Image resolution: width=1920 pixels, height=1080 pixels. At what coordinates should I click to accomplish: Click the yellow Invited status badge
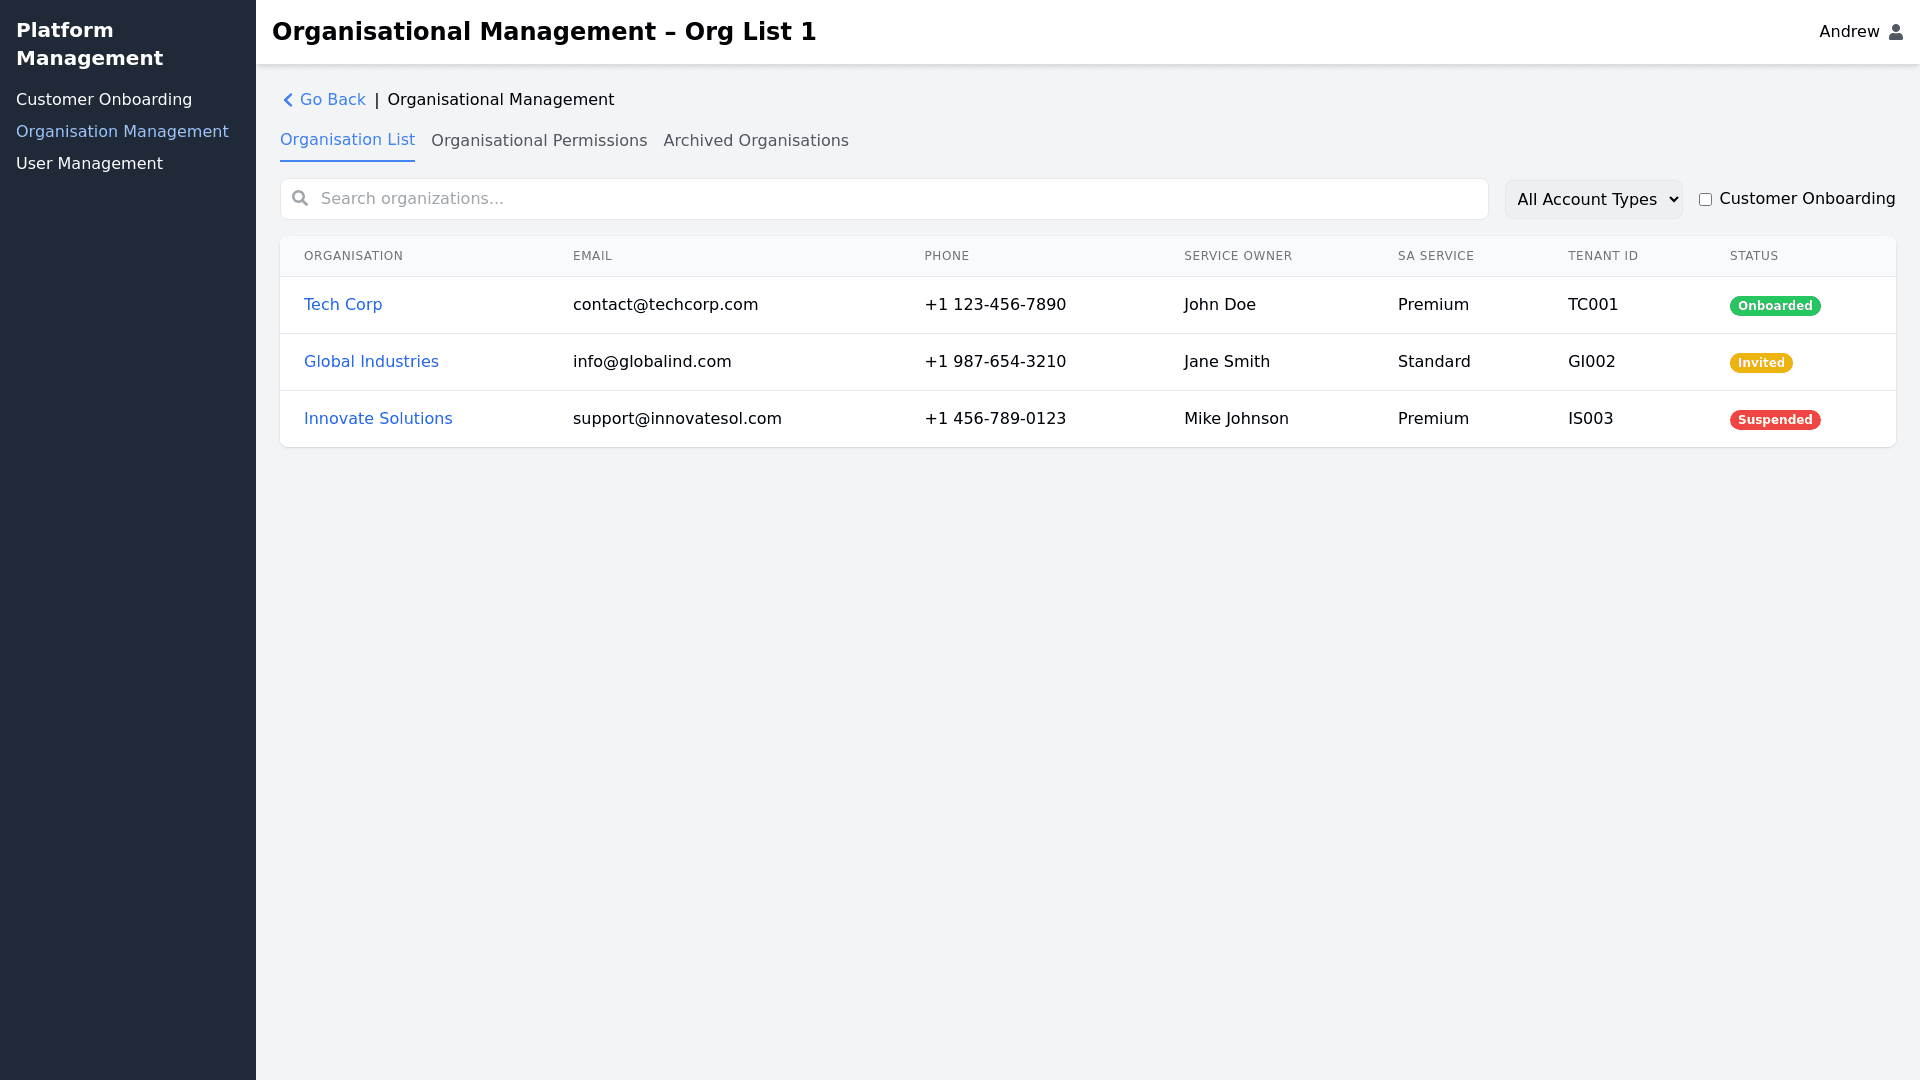[x=1760, y=363]
